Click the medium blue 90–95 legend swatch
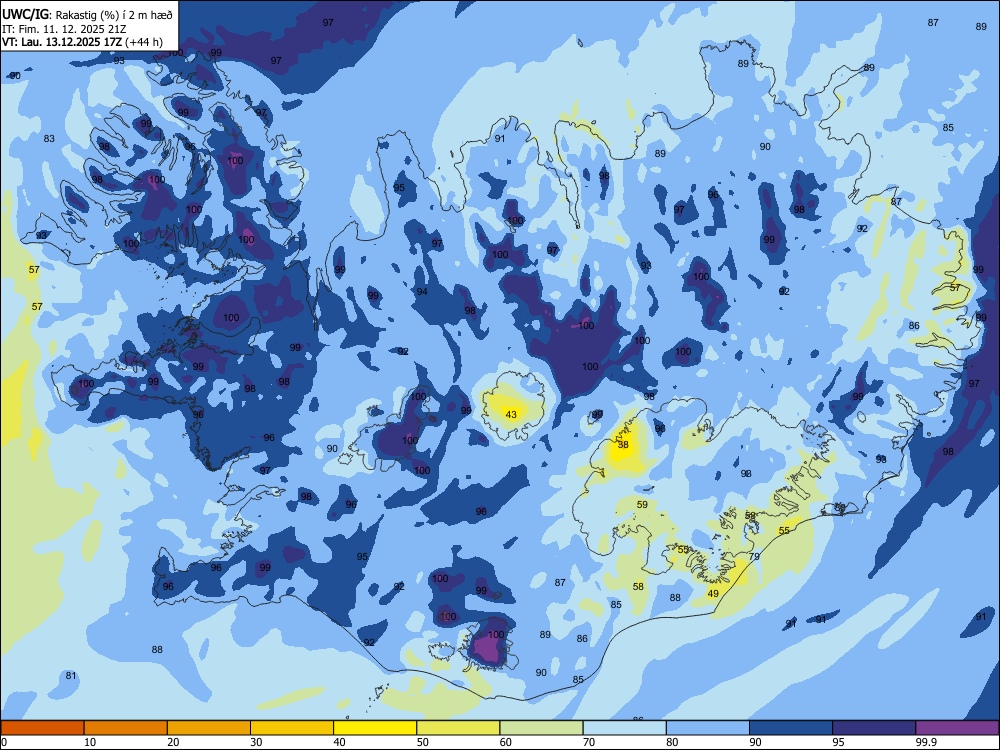 [x=791, y=728]
